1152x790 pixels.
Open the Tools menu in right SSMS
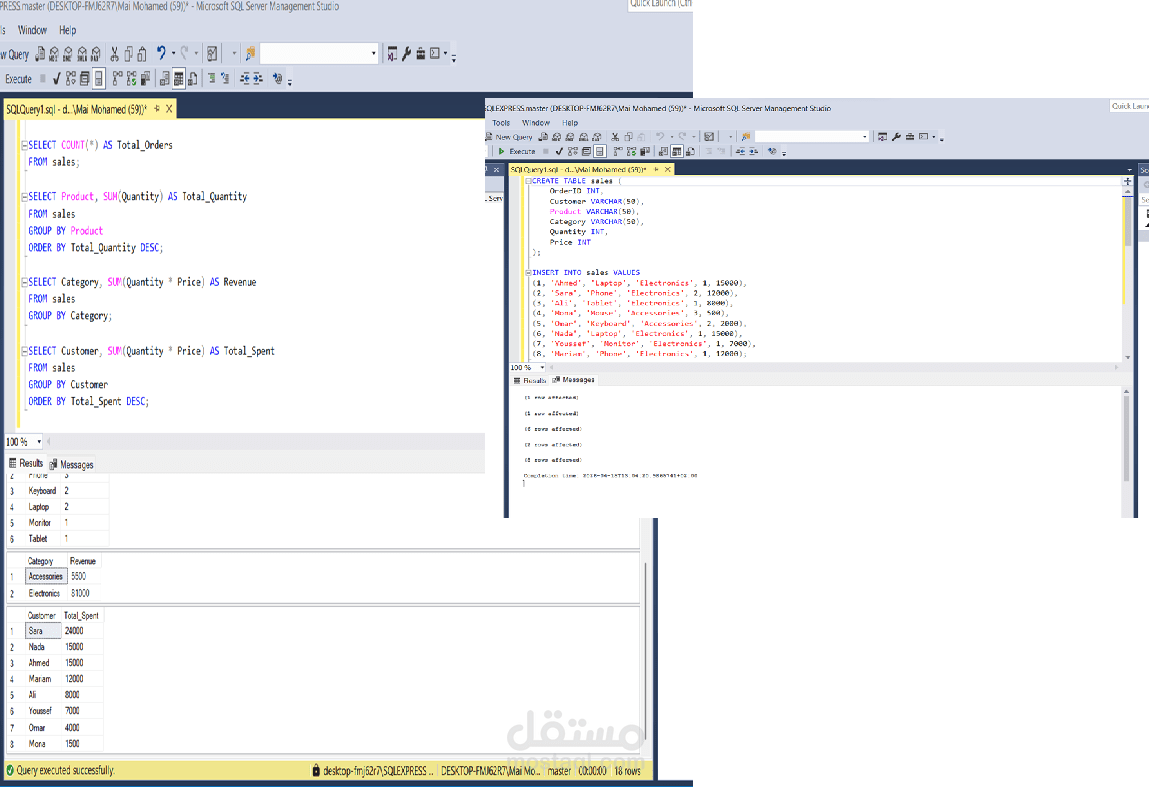coord(501,123)
